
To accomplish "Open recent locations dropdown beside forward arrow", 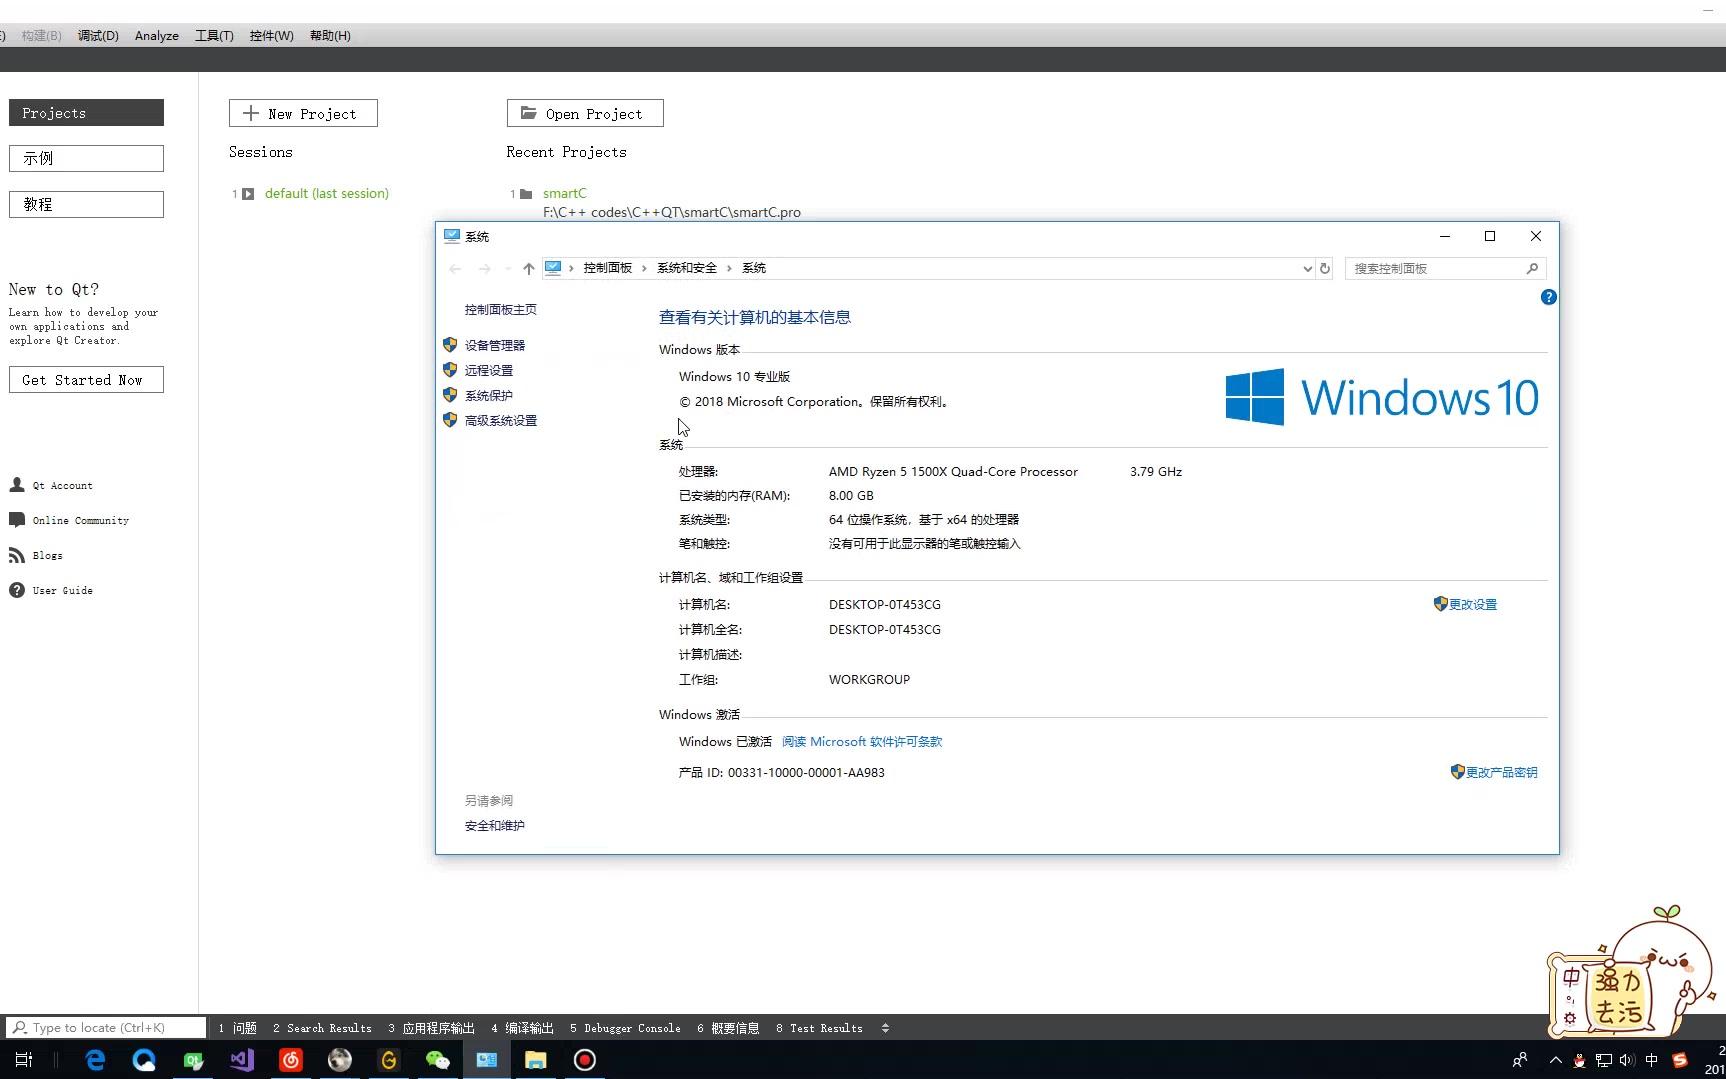I will pos(507,268).
